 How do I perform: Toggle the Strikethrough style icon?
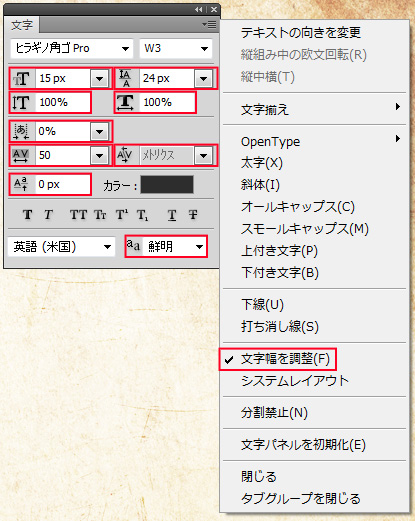tap(193, 215)
